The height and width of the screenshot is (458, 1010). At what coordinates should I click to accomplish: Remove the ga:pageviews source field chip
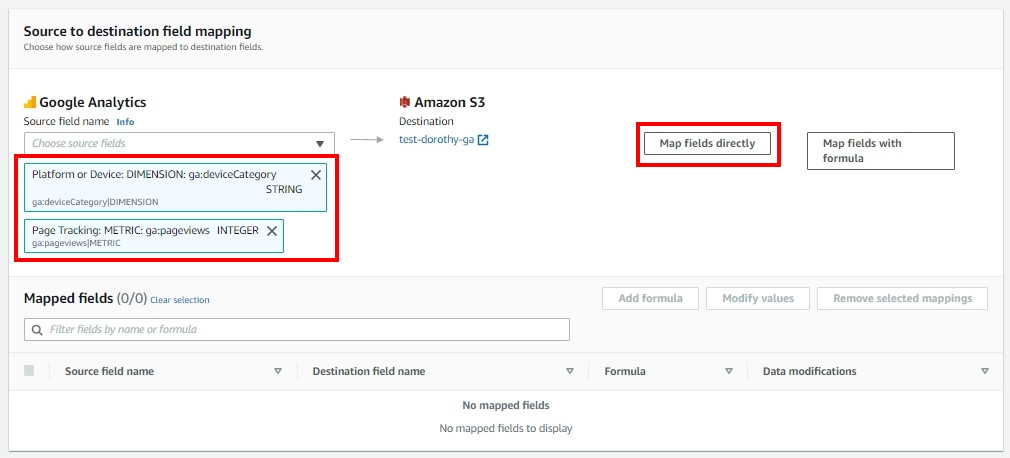(x=272, y=230)
